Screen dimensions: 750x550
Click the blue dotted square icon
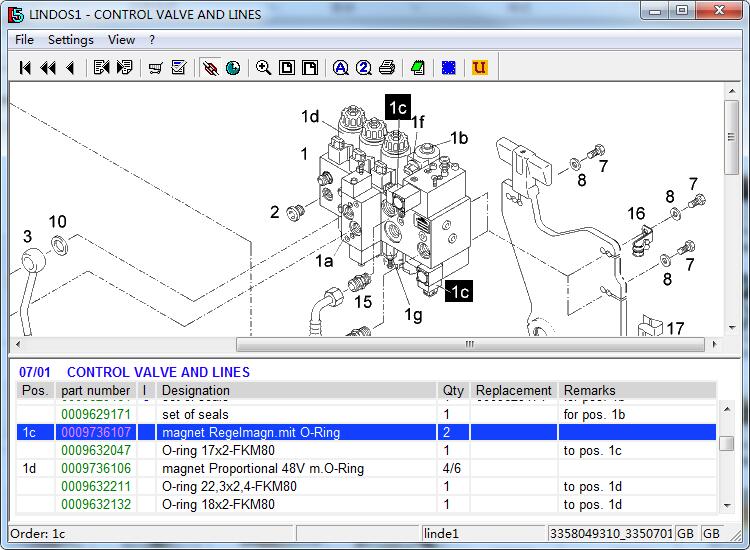pos(449,68)
